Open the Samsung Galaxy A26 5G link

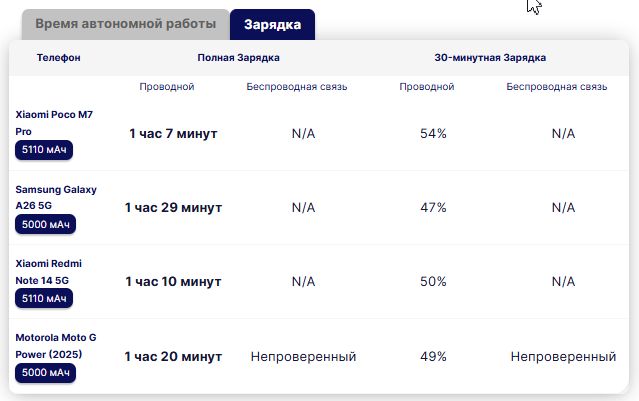(x=56, y=196)
